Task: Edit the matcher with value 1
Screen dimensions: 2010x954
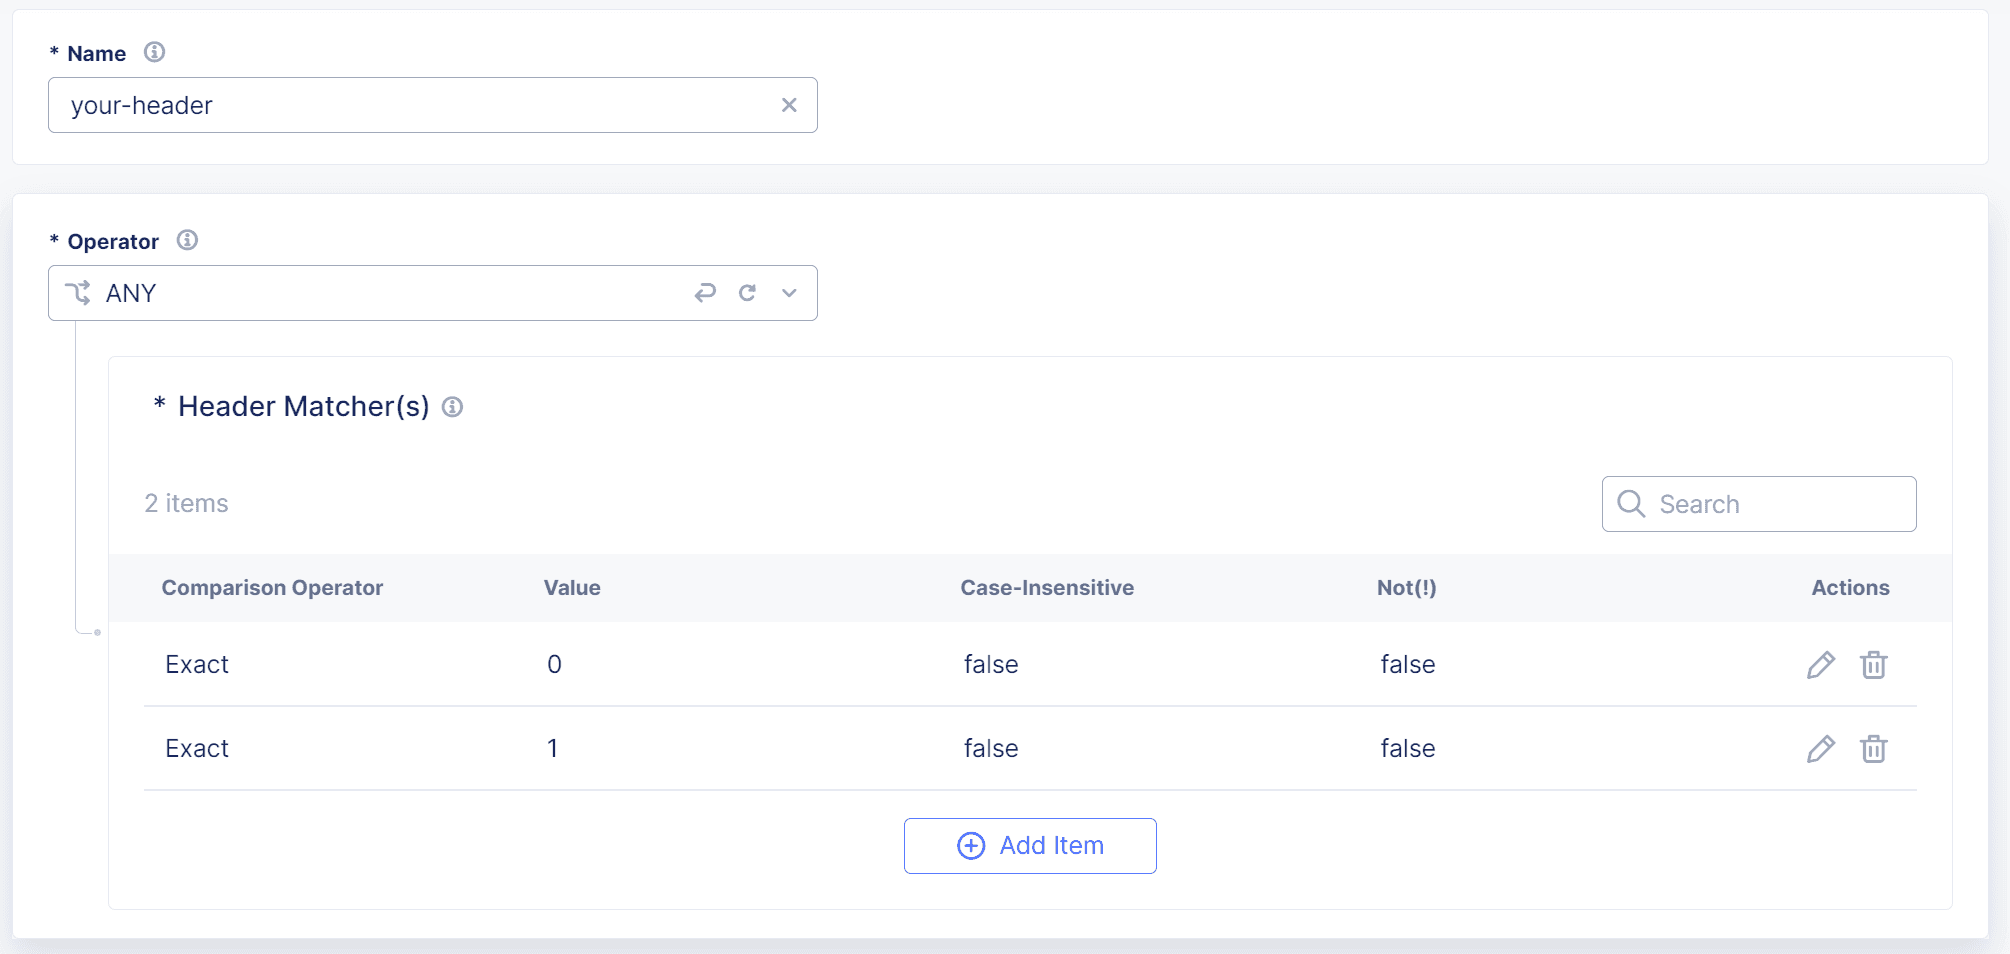Action: pos(1820,748)
